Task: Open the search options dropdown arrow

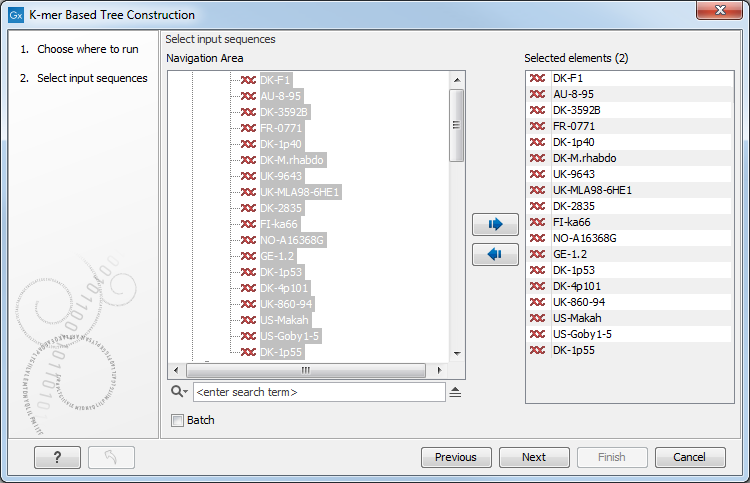Action: pos(186,393)
